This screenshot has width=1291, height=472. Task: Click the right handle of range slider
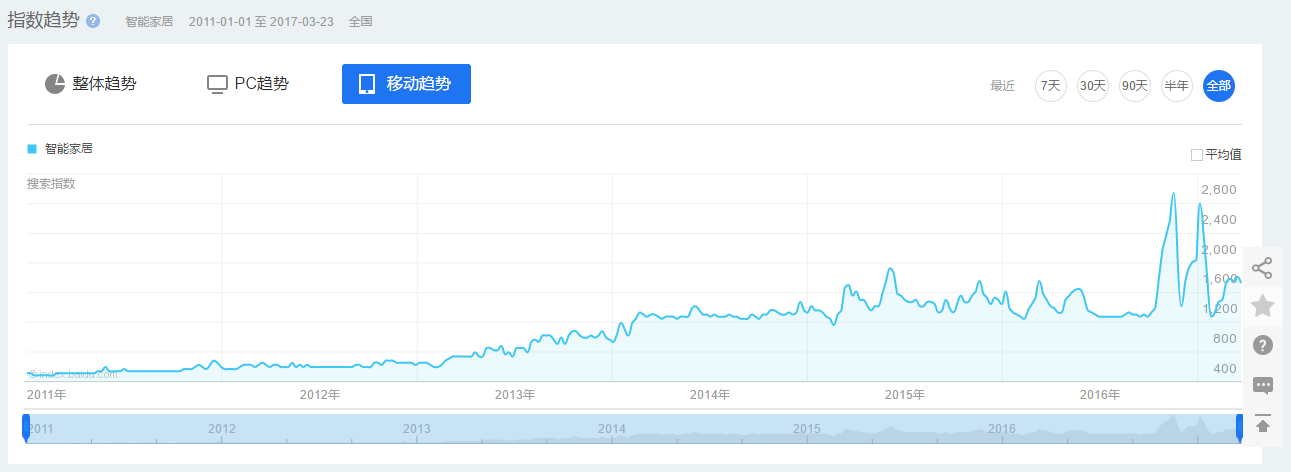(1239, 427)
